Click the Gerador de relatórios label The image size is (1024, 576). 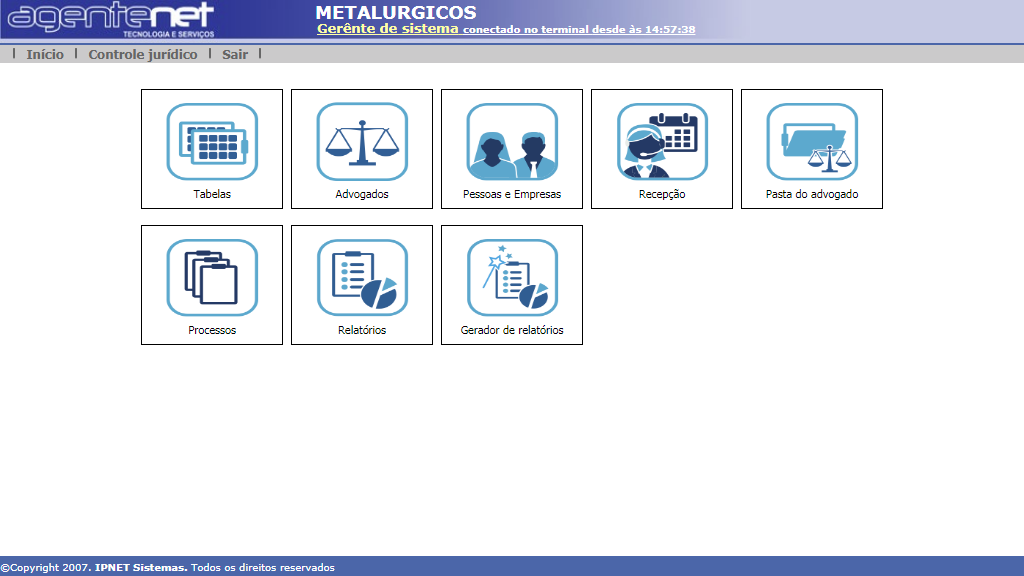(x=512, y=330)
